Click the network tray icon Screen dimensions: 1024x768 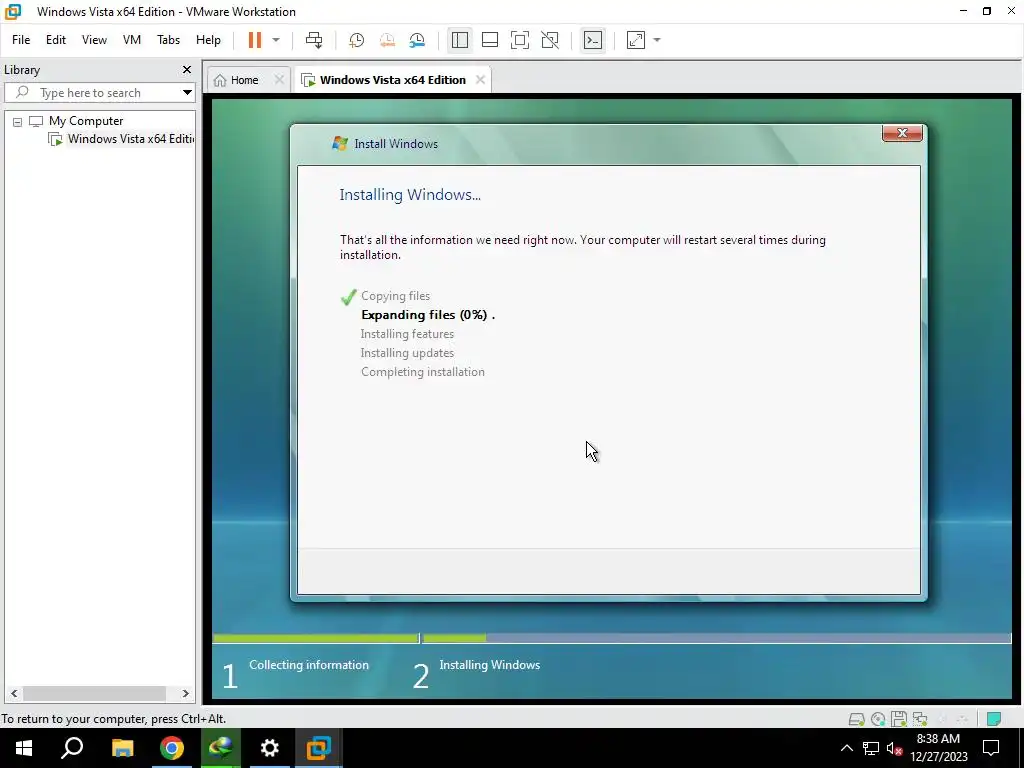871,748
